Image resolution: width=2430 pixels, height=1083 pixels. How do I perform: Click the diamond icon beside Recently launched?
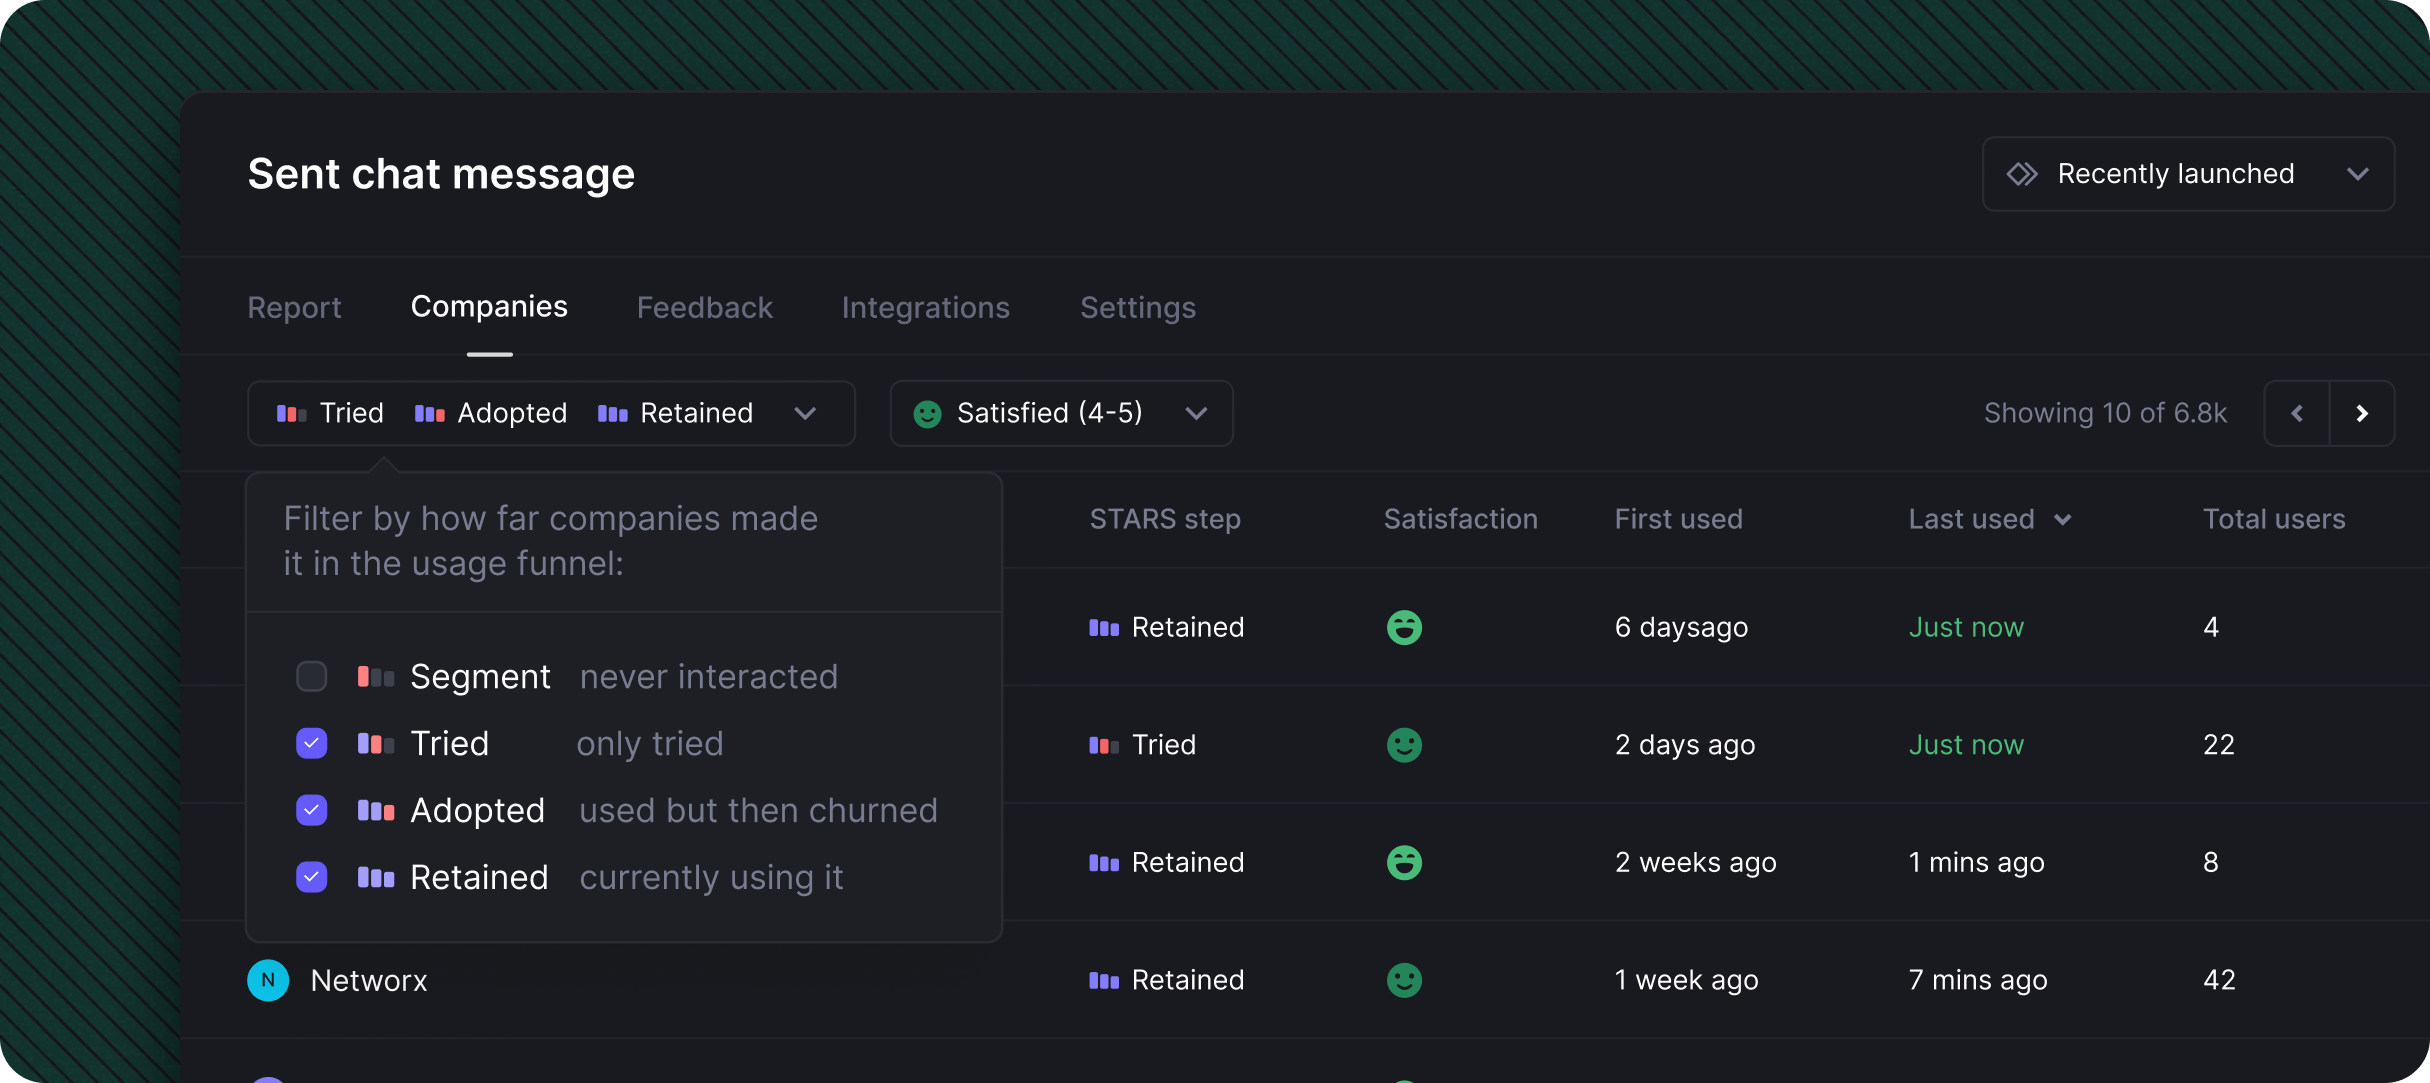click(2022, 174)
